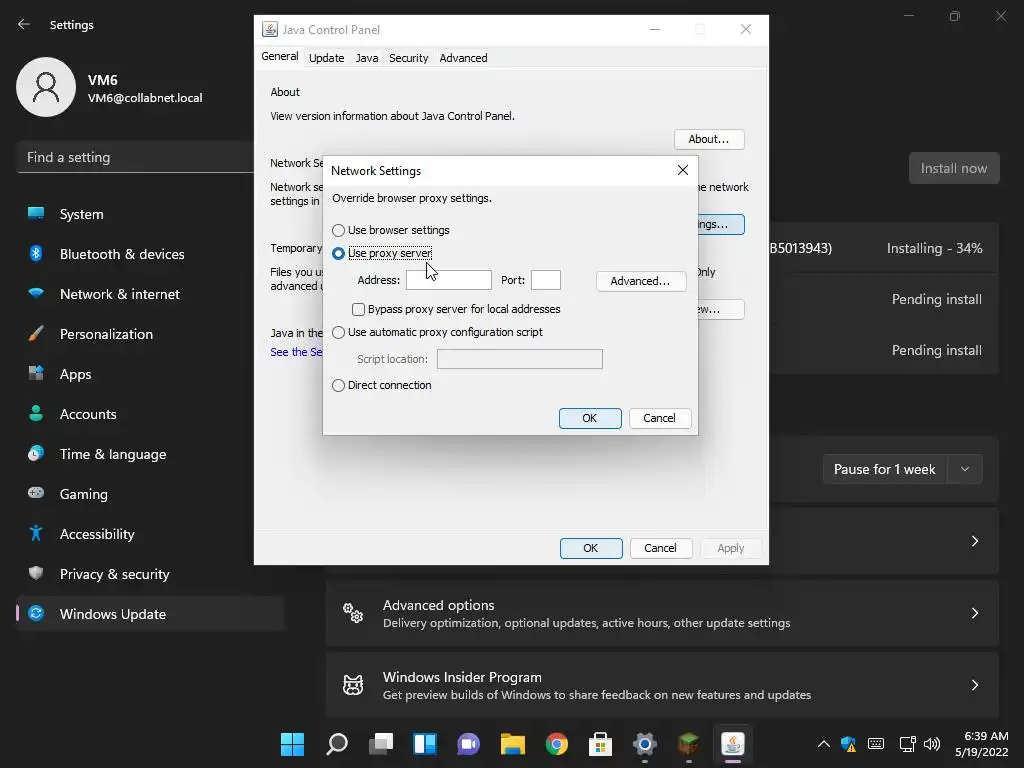Open the Security tab
Image resolution: width=1024 pixels, height=768 pixels.
click(409, 58)
